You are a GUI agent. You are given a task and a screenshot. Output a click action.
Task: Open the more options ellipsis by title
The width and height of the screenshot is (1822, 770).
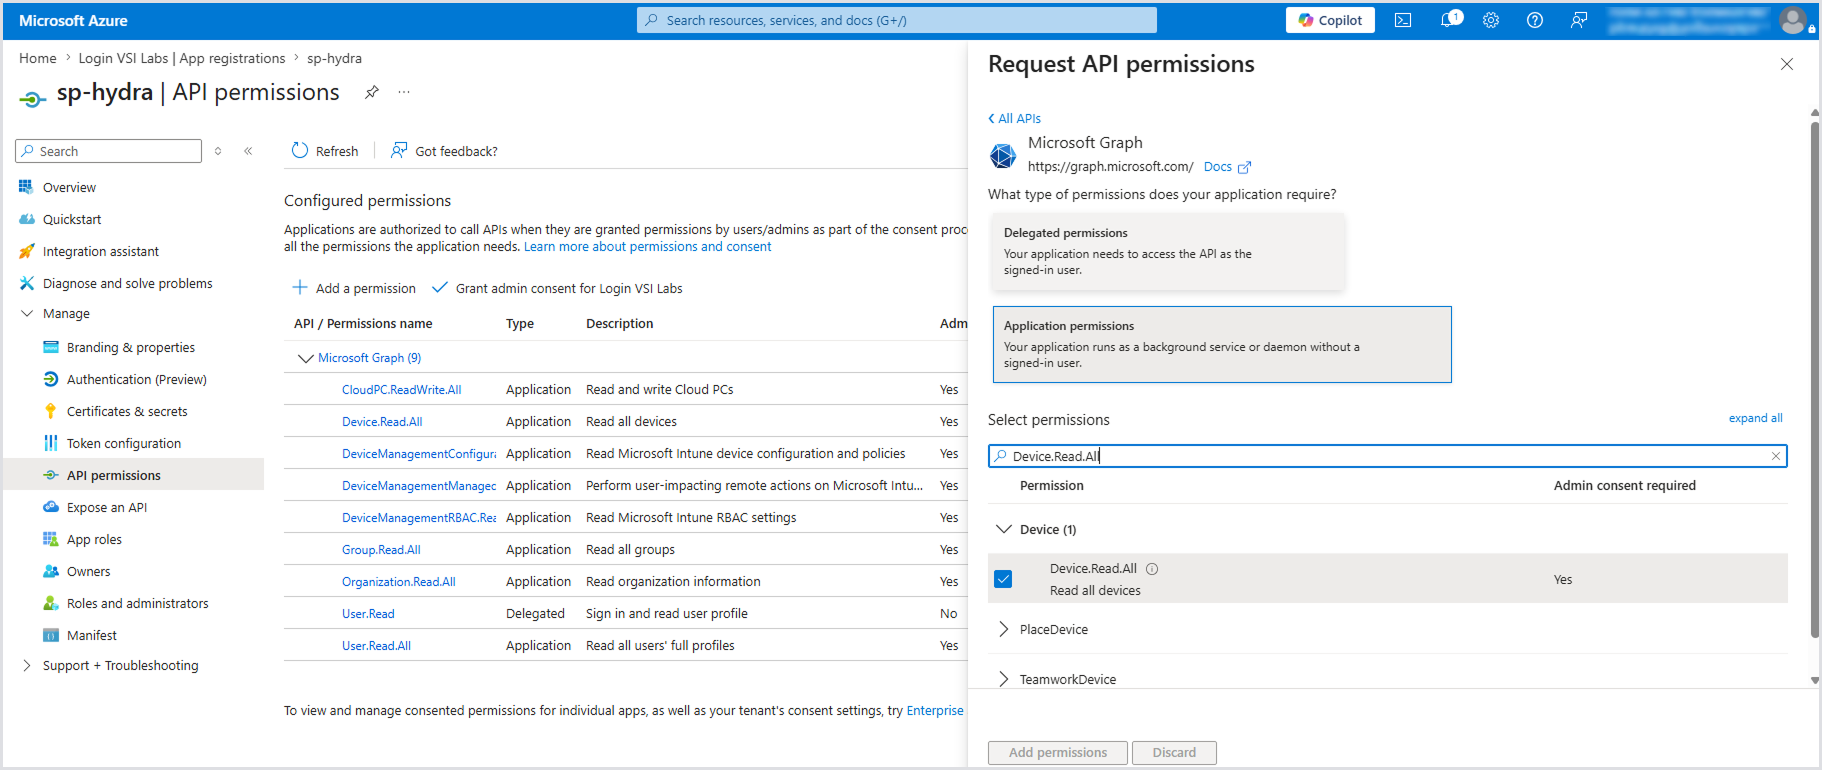[404, 92]
